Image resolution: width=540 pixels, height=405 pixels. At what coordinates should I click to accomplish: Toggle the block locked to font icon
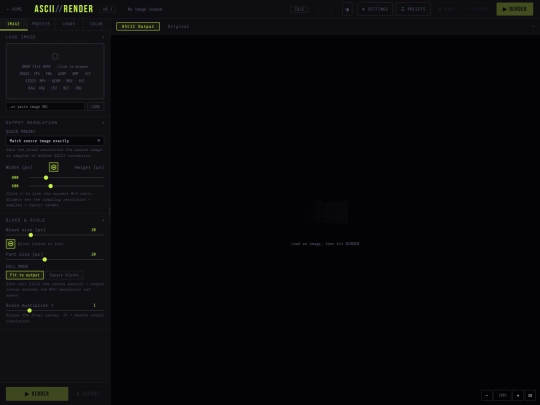tap(10, 244)
